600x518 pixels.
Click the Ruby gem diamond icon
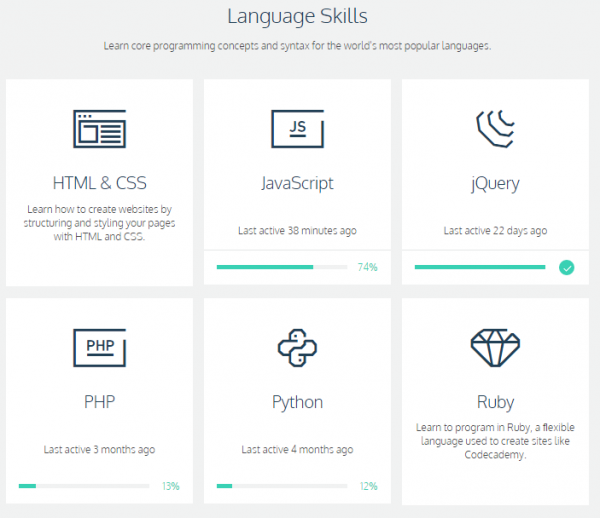(495, 348)
